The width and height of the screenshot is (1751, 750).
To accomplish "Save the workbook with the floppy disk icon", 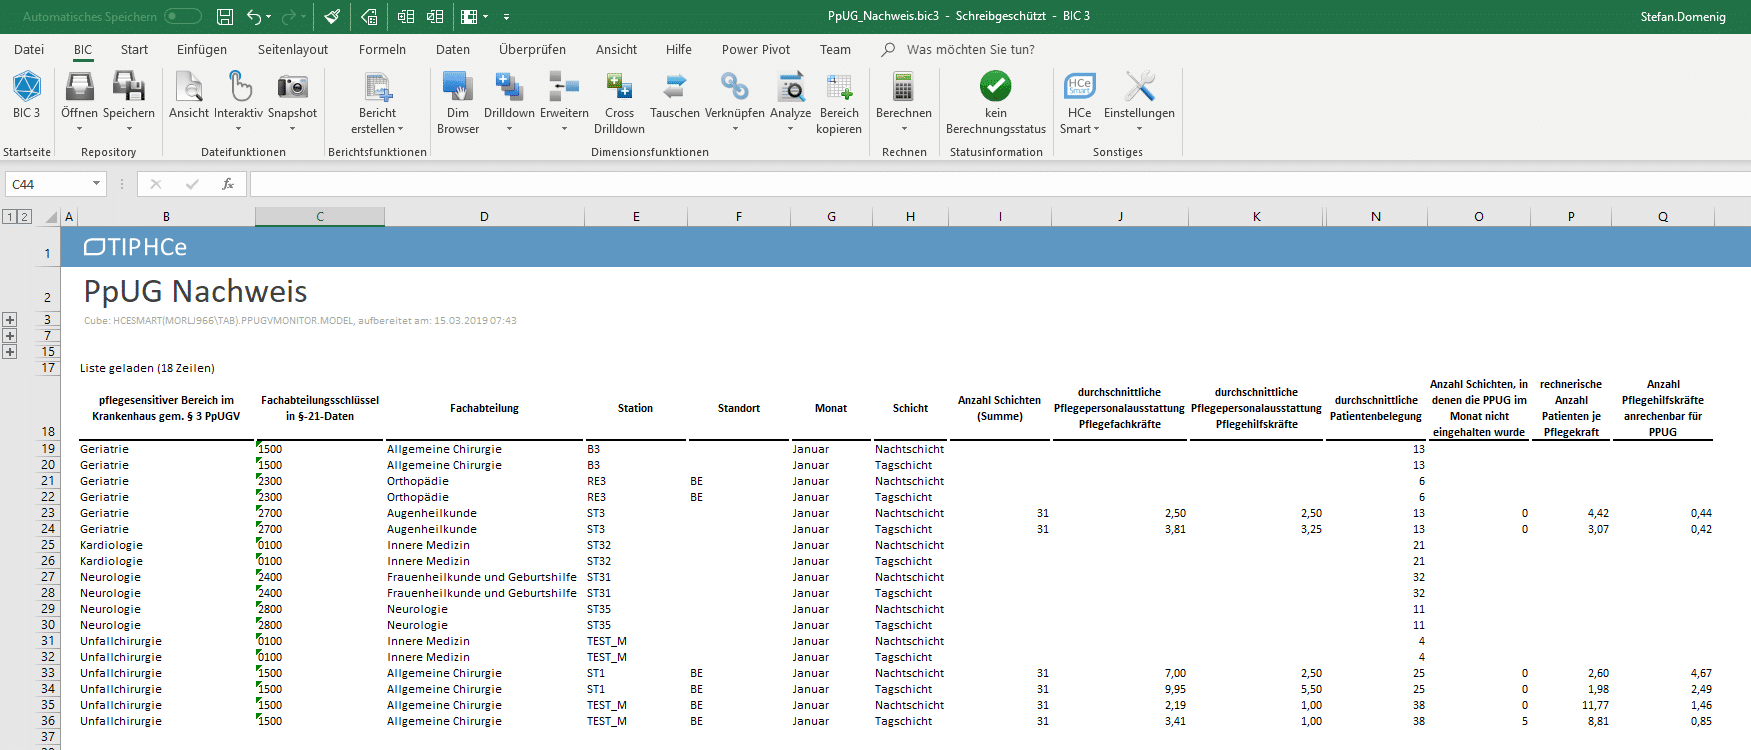I will [225, 16].
